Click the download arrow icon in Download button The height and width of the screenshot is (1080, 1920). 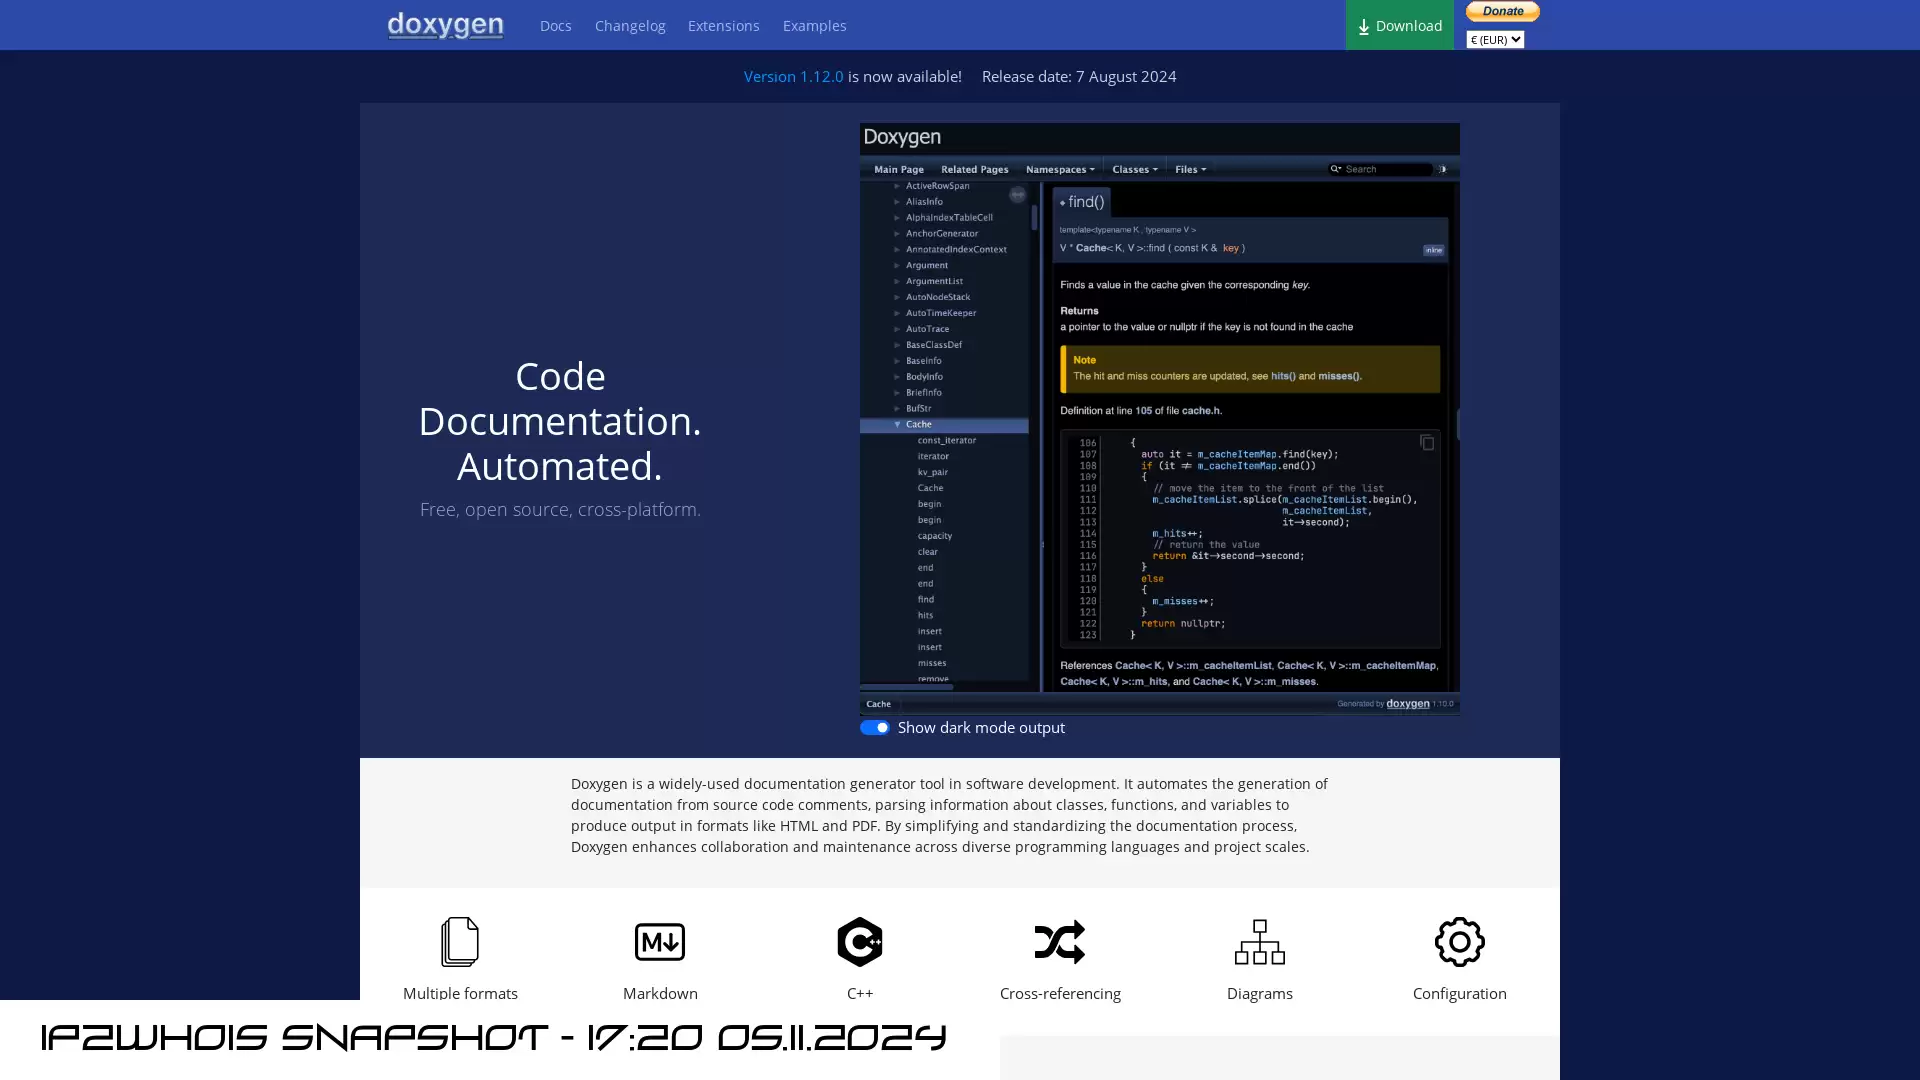[x=1364, y=27]
